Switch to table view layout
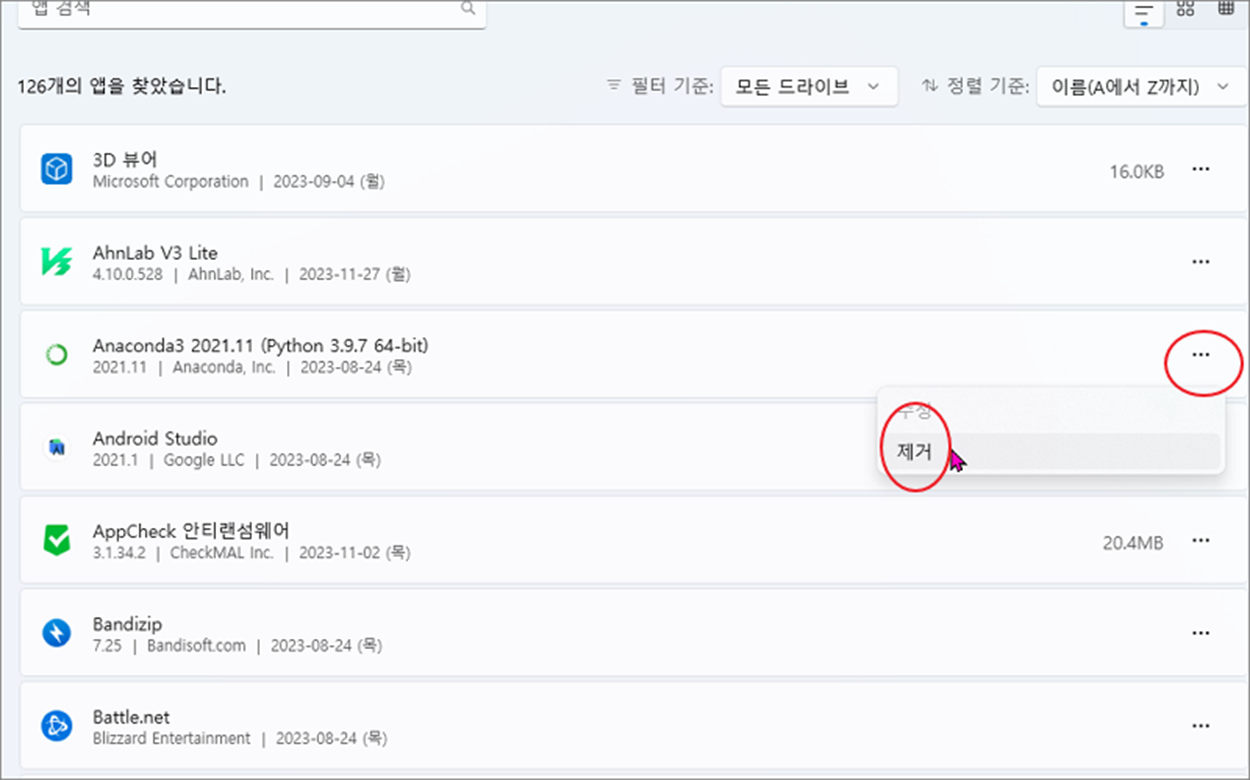Screen dimensions: 1250x780 coord(1226,9)
